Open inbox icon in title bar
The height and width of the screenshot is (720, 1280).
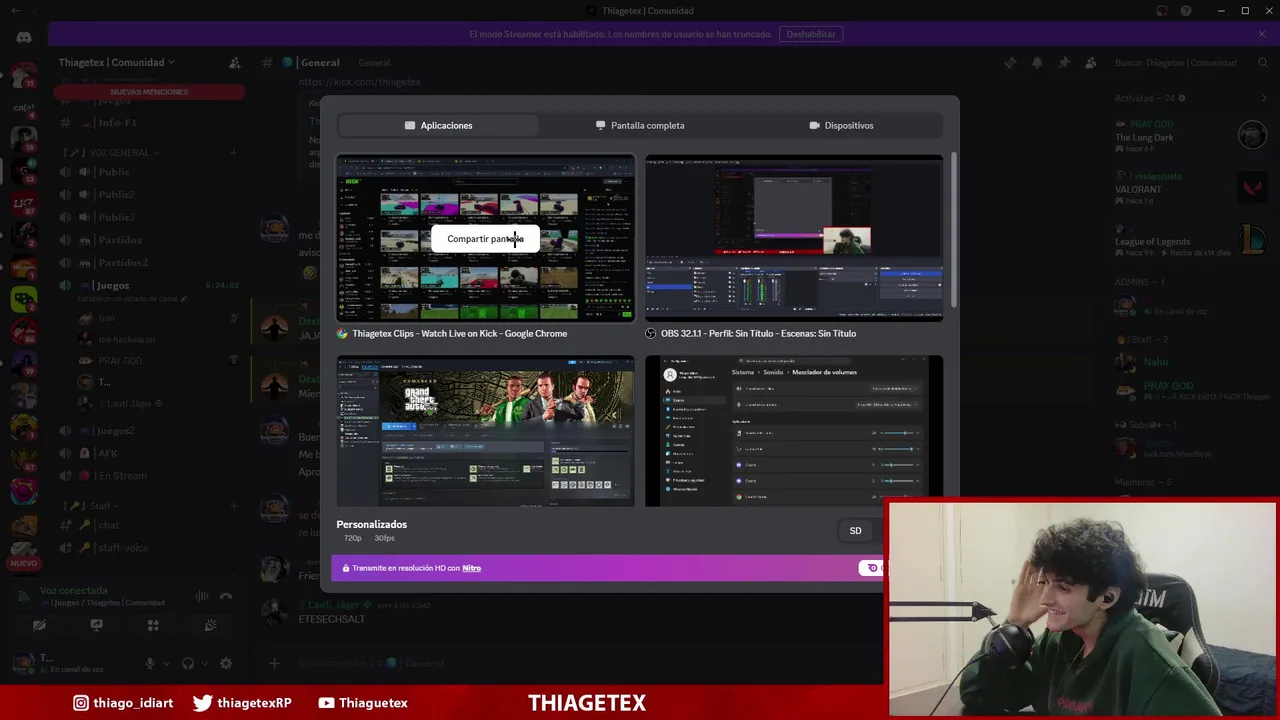(1162, 11)
